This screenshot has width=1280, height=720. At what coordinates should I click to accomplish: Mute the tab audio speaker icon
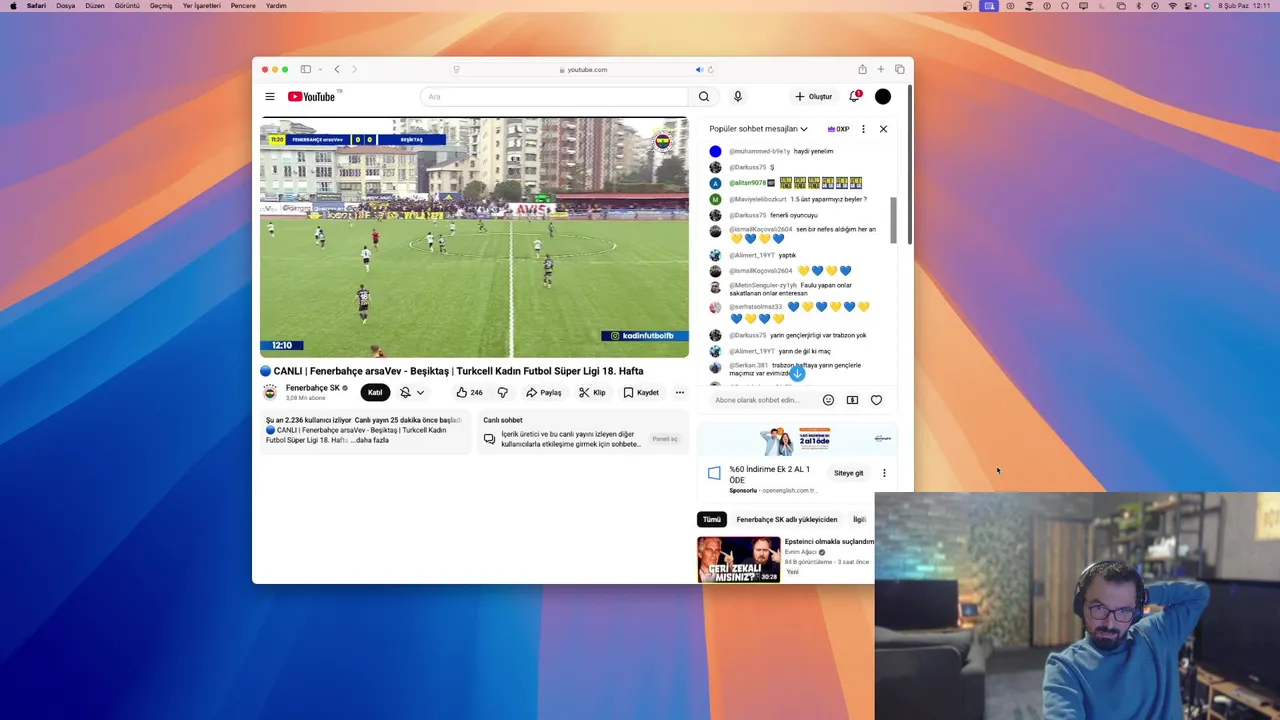click(699, 70)
